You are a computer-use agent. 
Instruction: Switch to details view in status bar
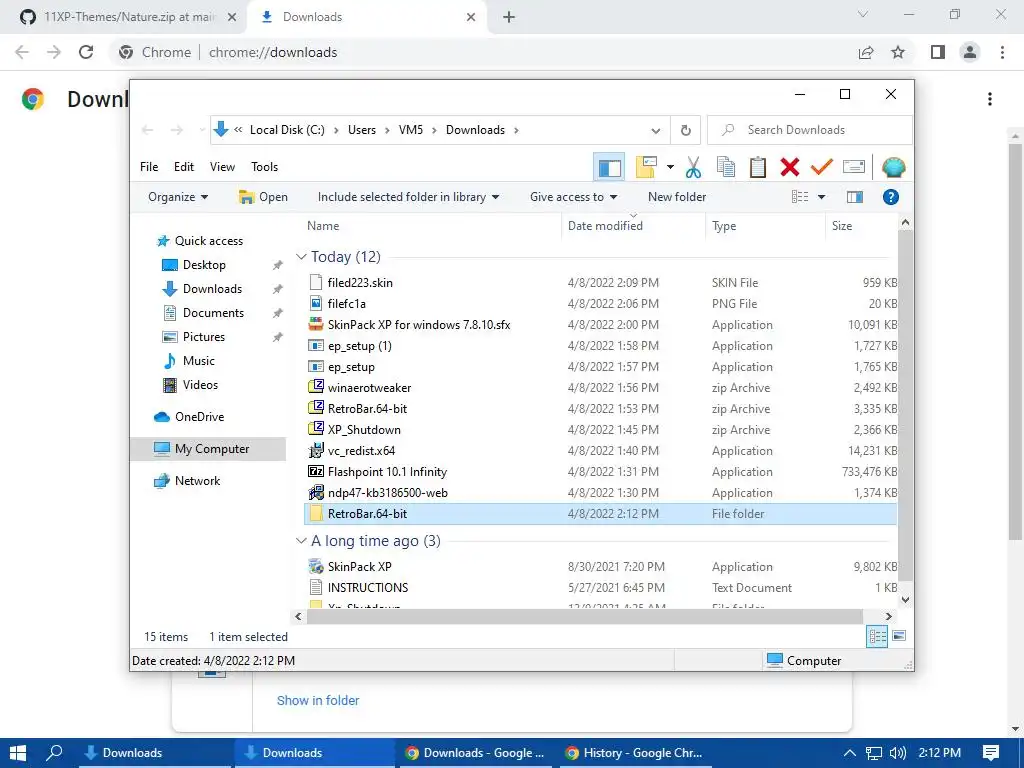(877, 636)
